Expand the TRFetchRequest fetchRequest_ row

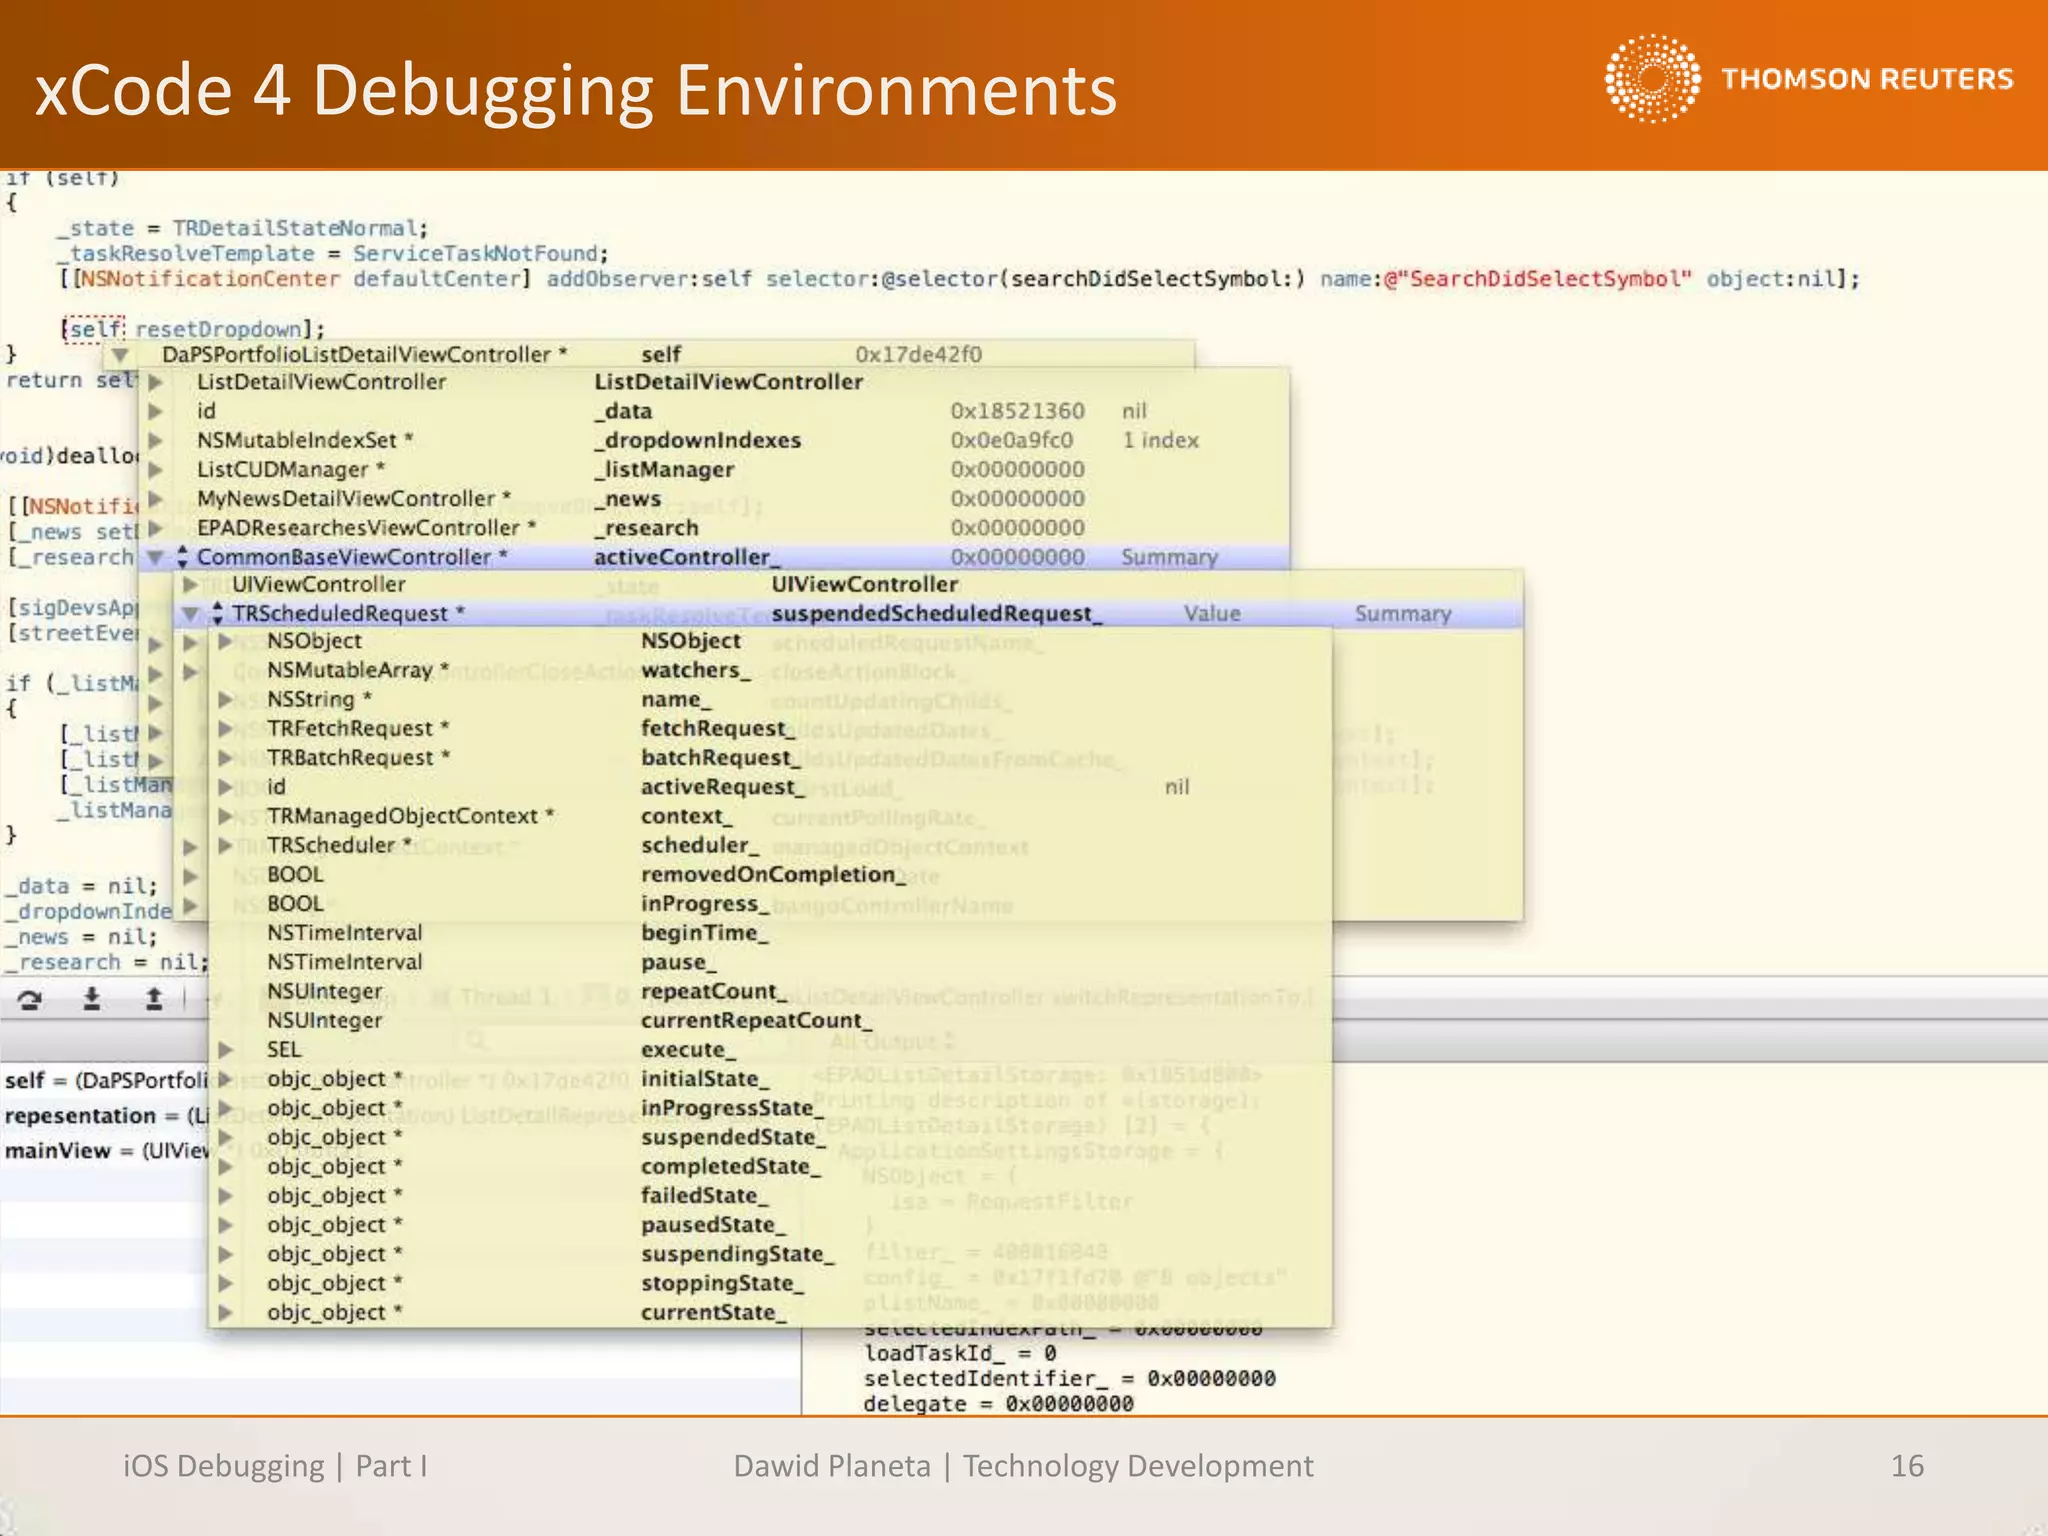click(225, 729)
